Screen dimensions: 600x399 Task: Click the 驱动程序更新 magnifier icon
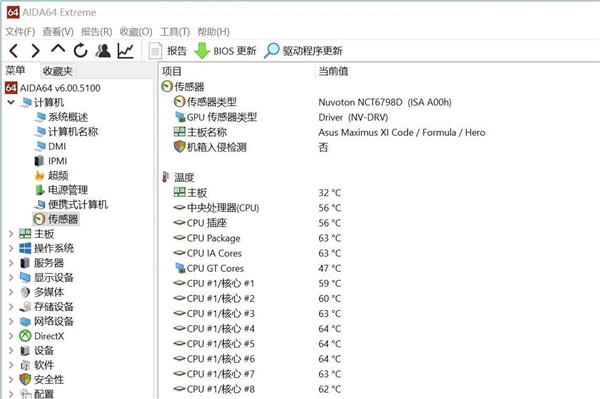click(x=271, y=50)
